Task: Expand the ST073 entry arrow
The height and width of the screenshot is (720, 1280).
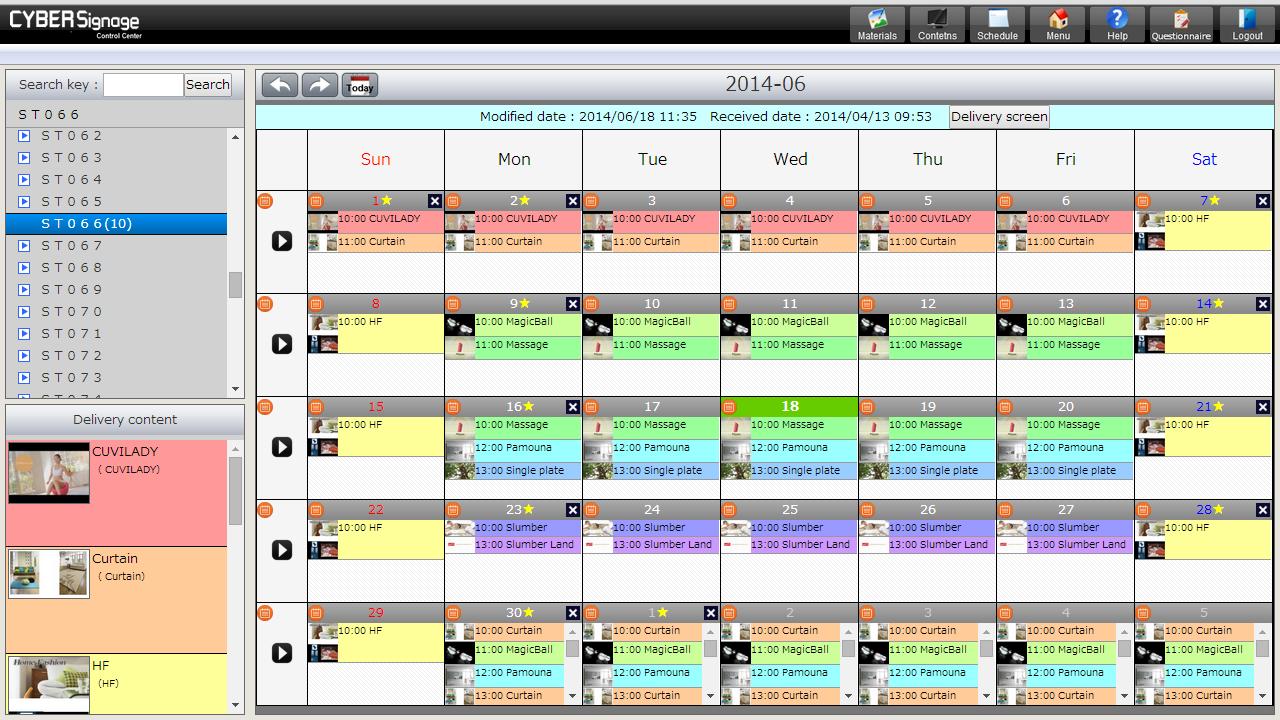Action: click(x=25, y=378)
